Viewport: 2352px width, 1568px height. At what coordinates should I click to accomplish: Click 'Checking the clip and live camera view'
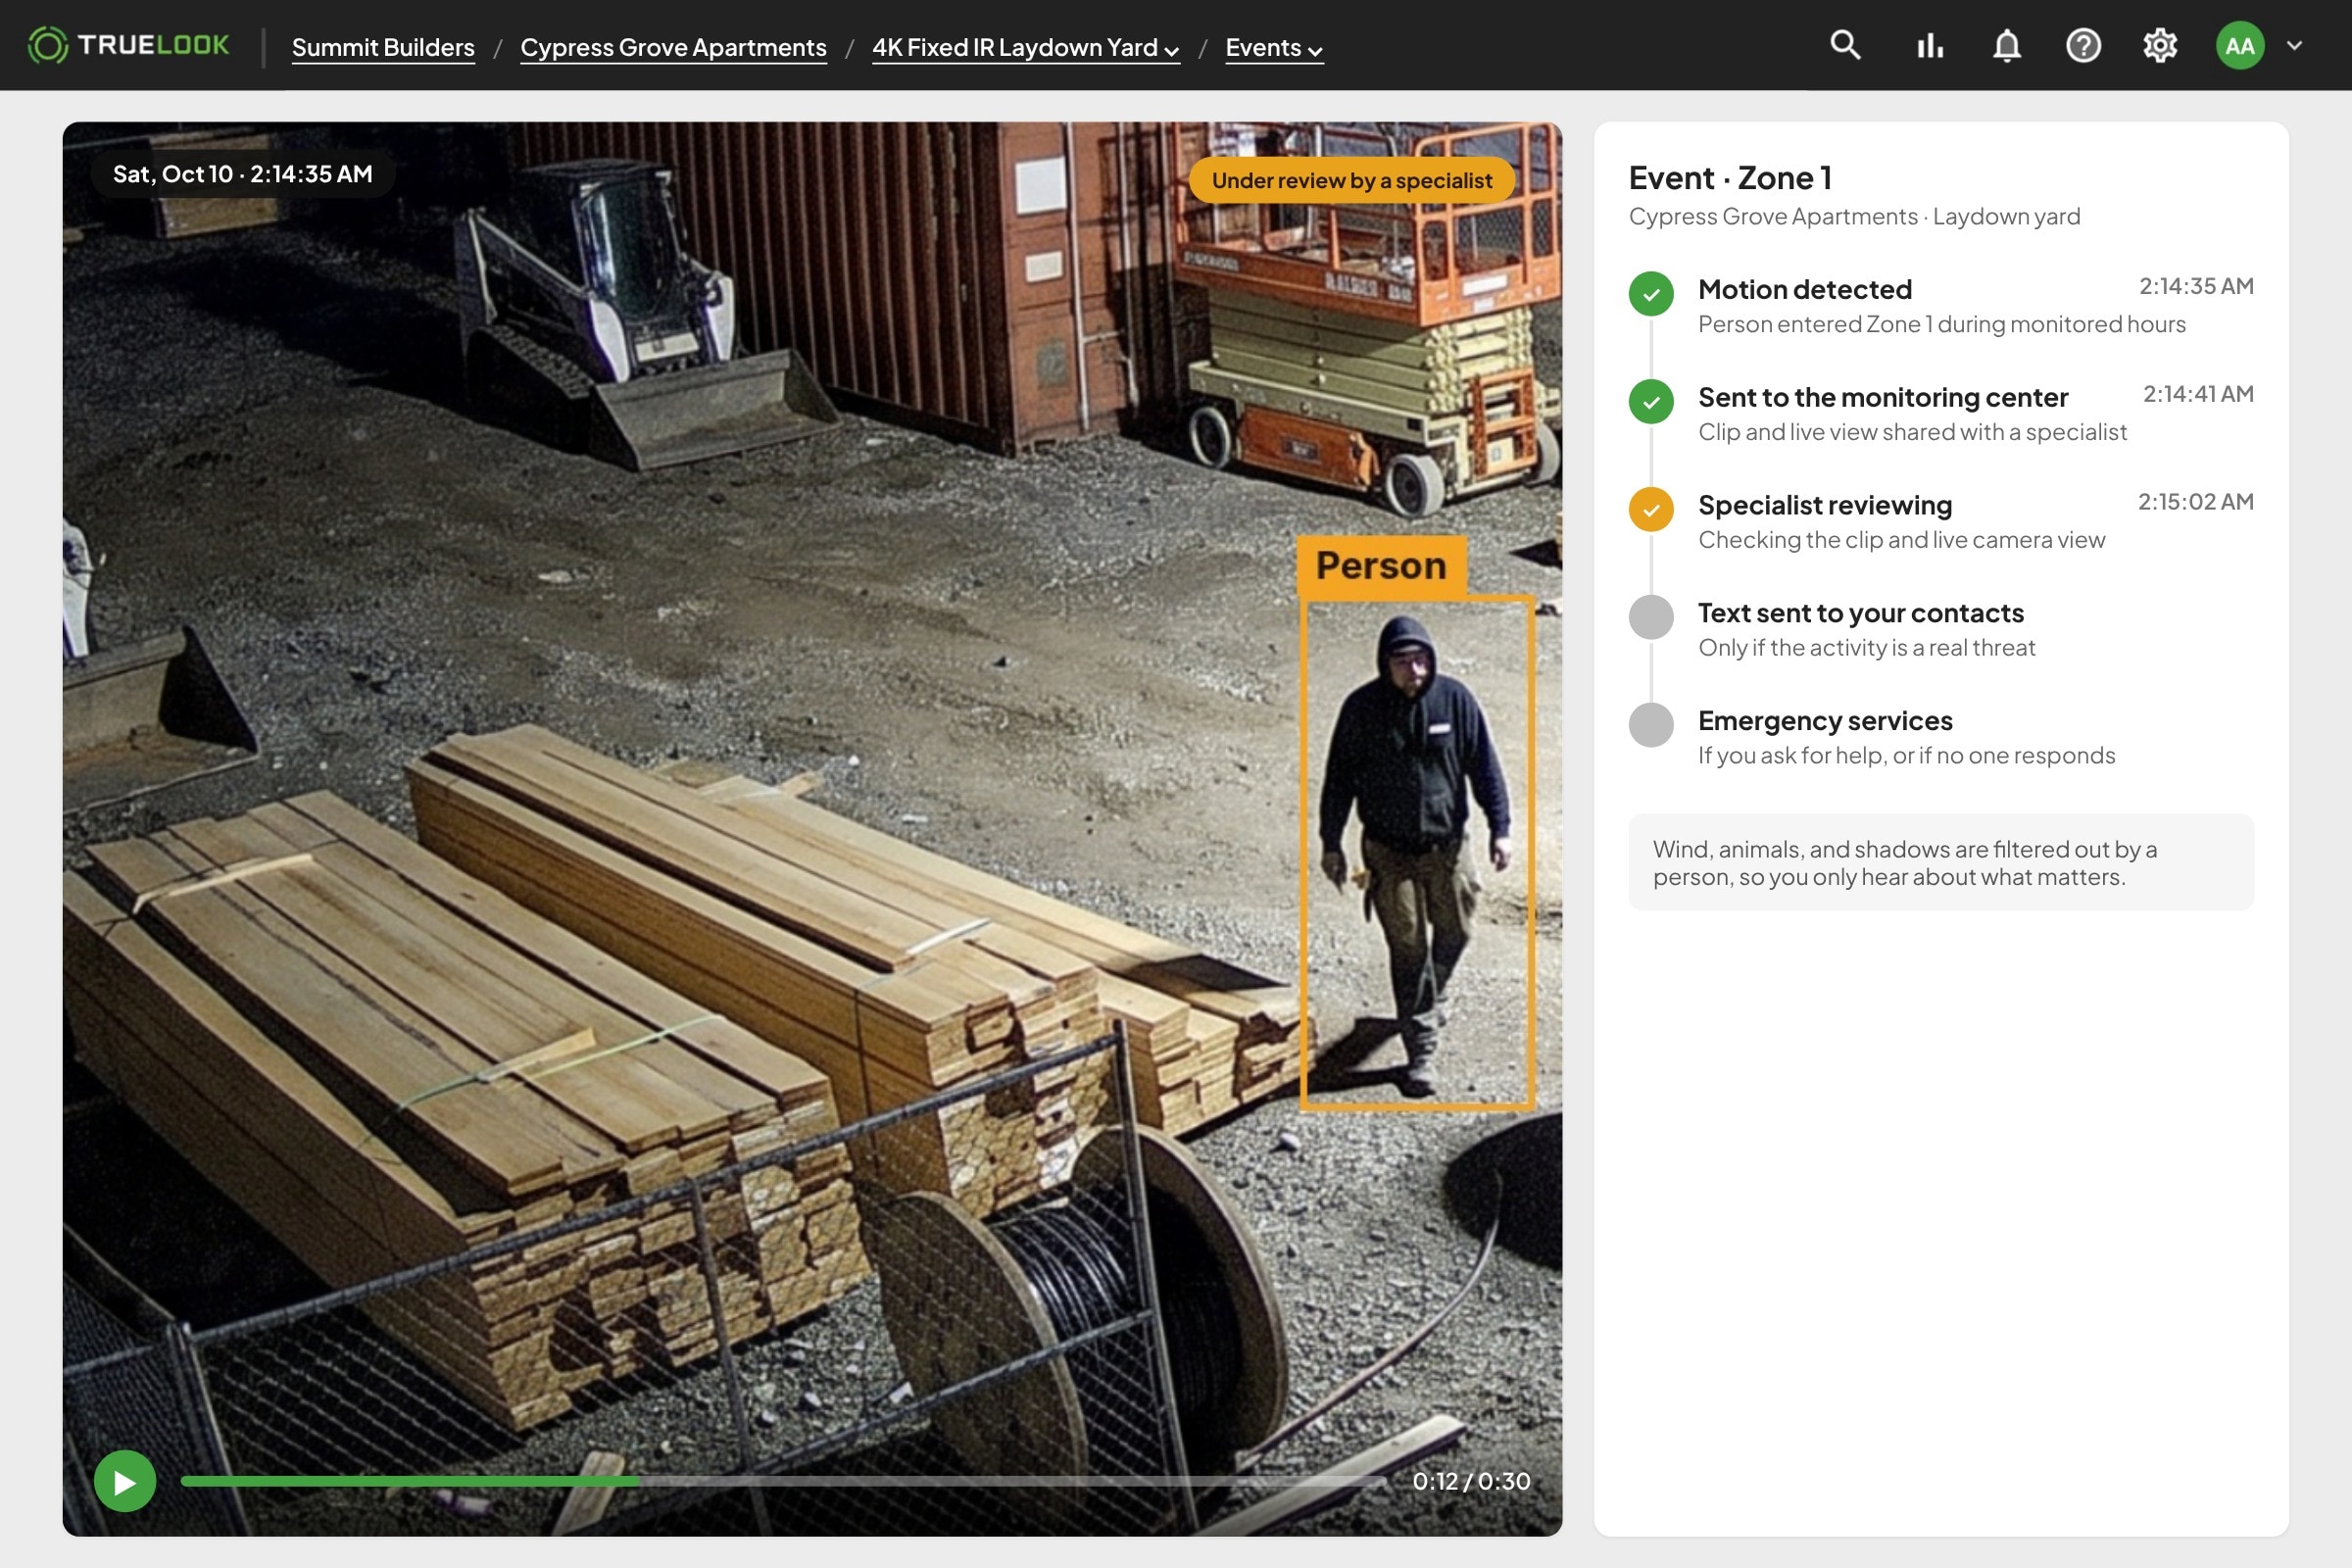[x=1901, y=541]
